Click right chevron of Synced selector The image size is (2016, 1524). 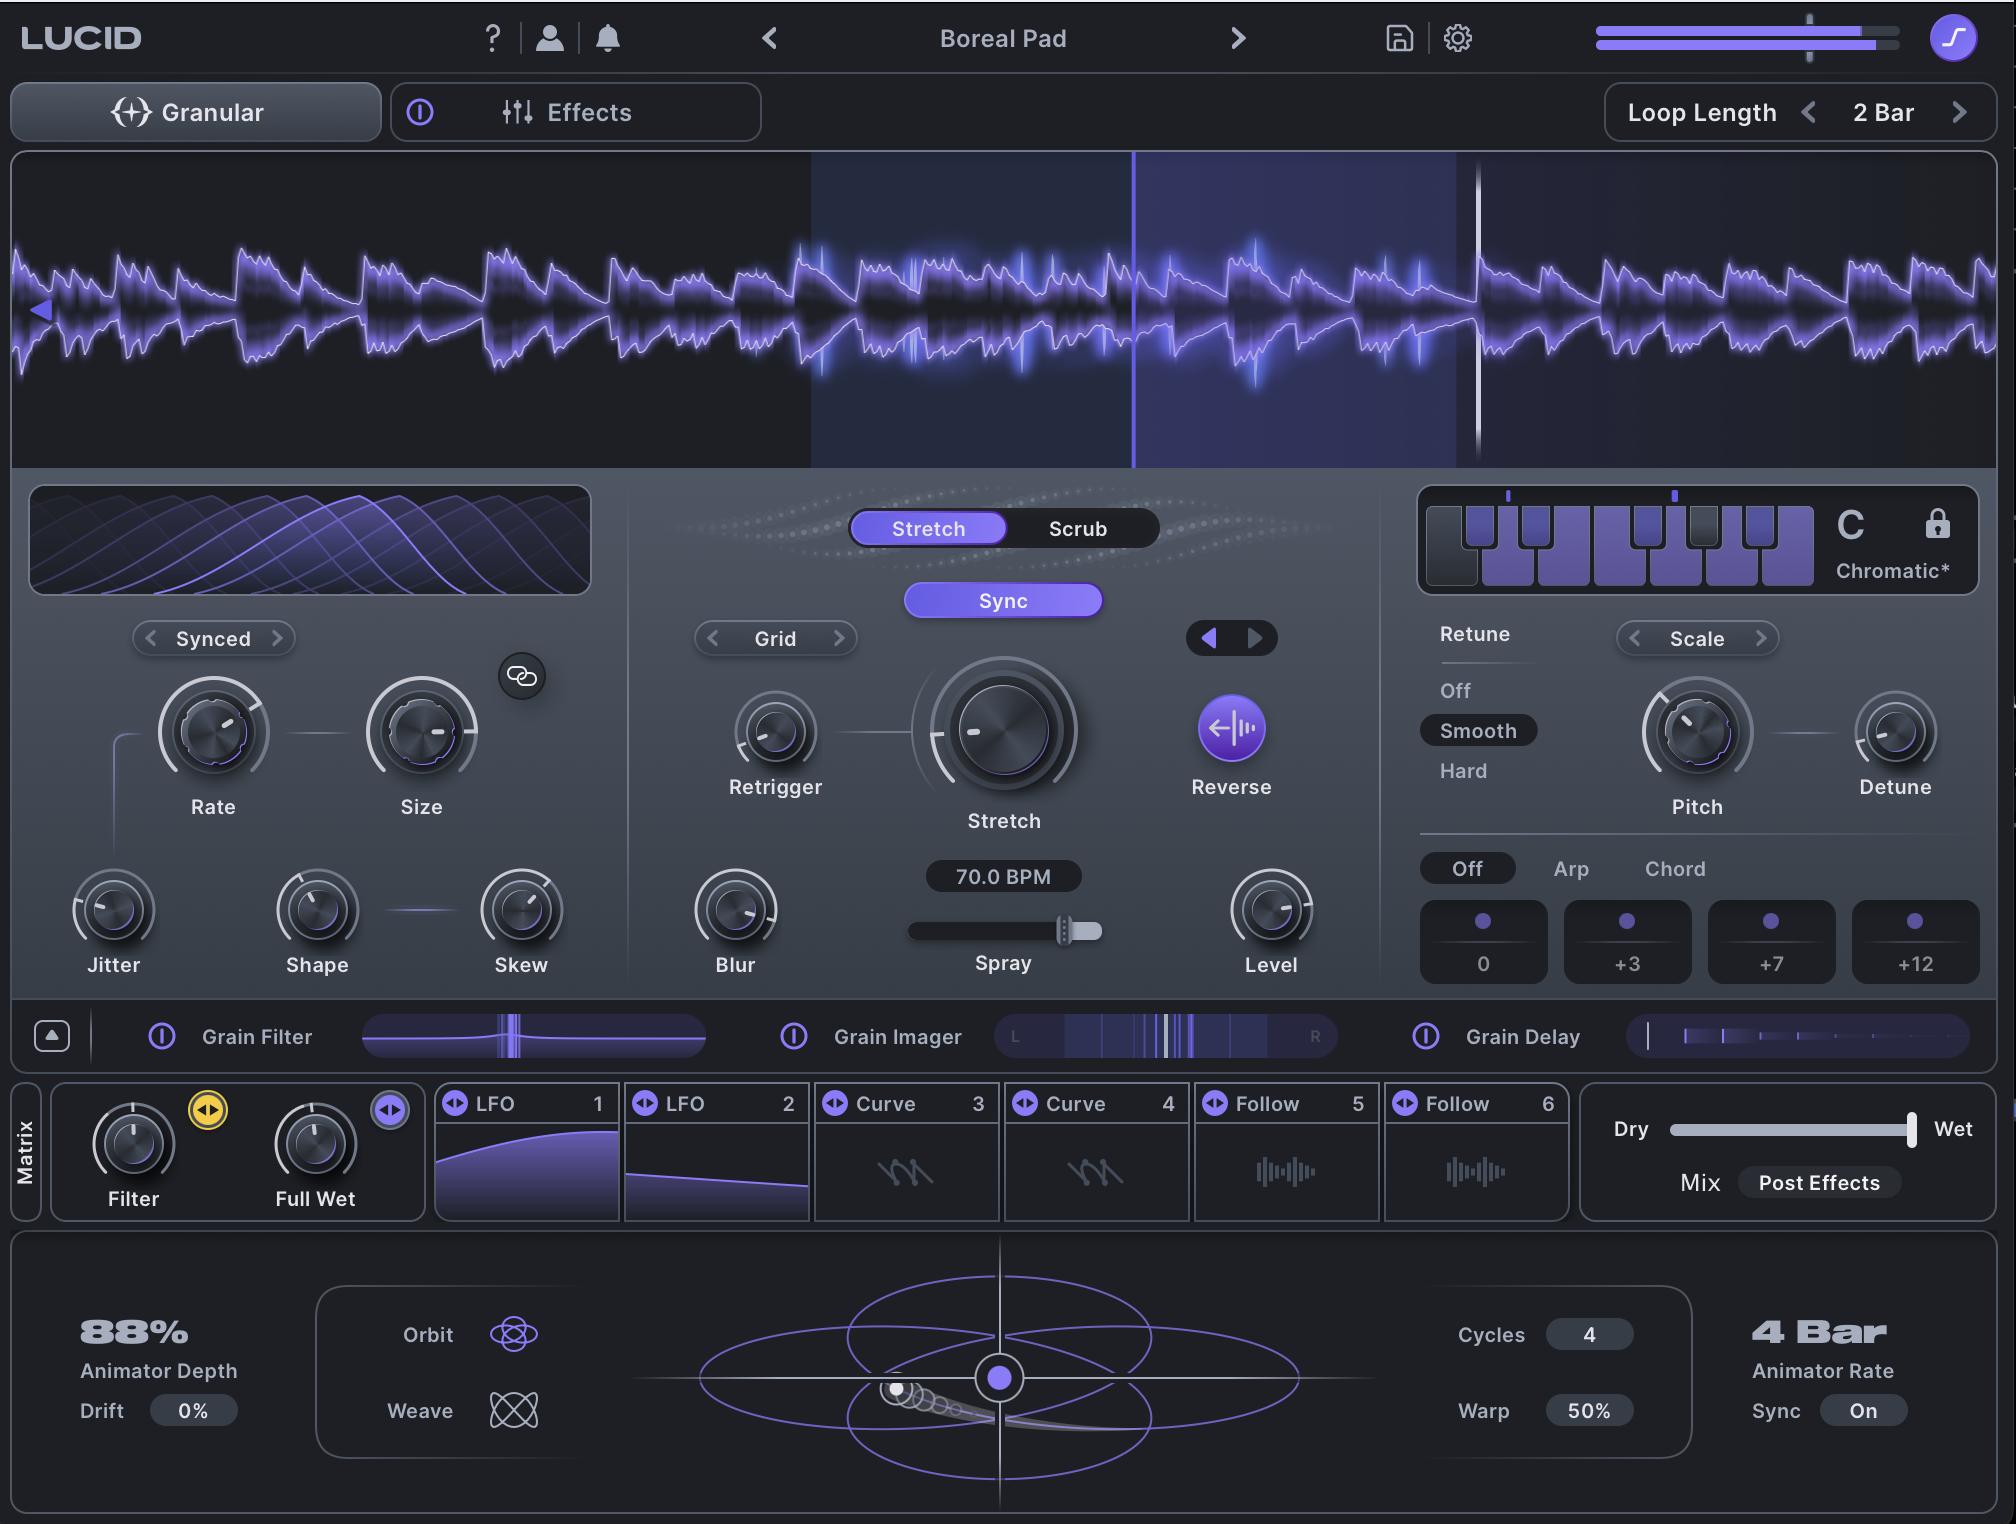point(277,638)
